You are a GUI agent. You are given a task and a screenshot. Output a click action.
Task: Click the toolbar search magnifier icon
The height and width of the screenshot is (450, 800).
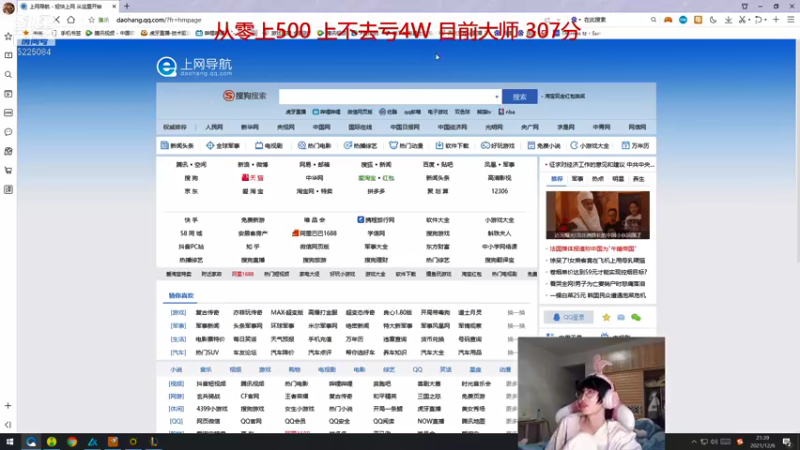tap(654, 20)
